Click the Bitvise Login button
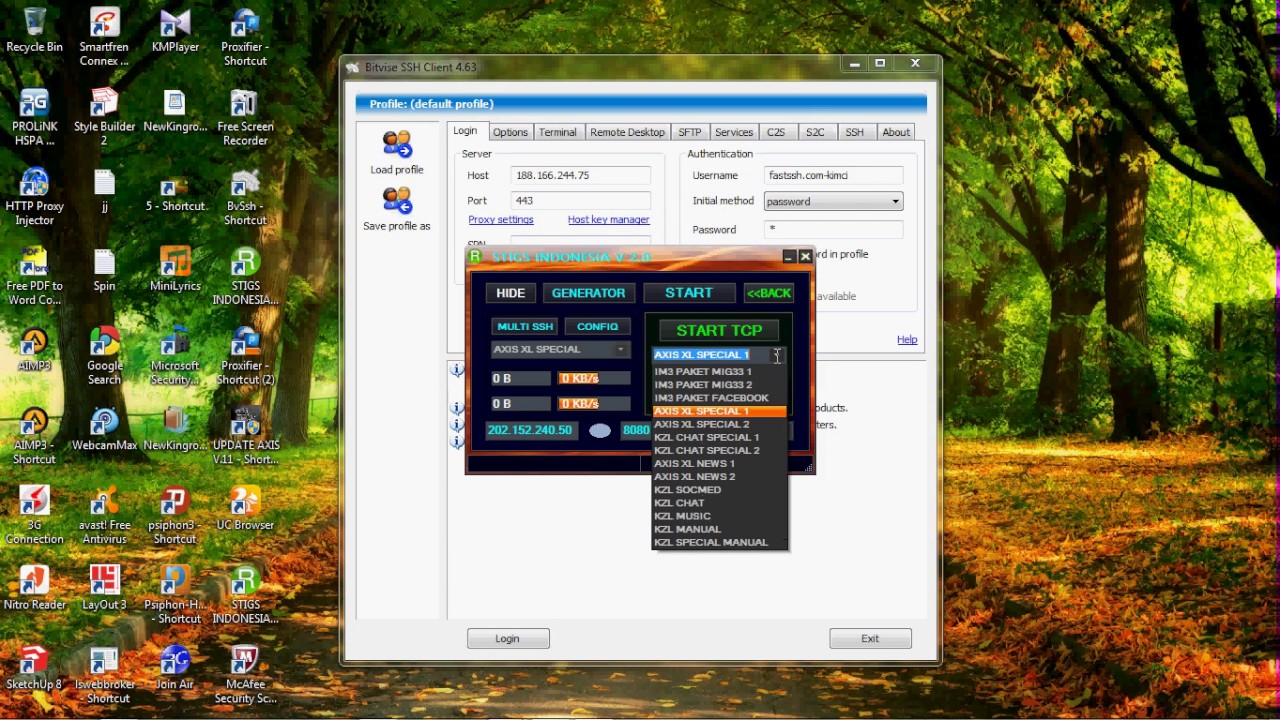The image size is (1280, 720). 508,638
